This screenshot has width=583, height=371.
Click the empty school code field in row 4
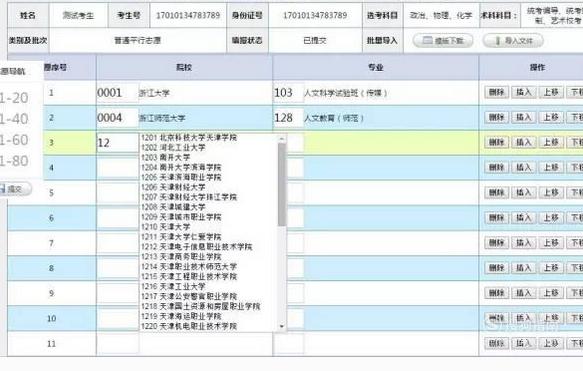[117, 168]
